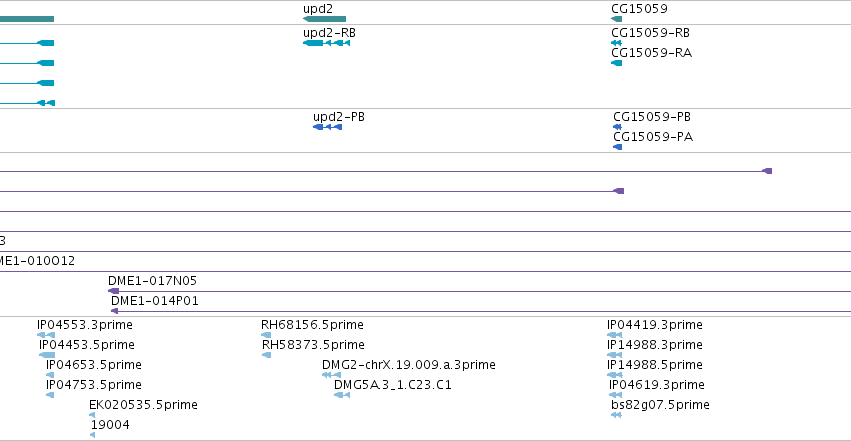
Task: Click the IP04753.5prime EST label
Action: click(x=94, y=385)
